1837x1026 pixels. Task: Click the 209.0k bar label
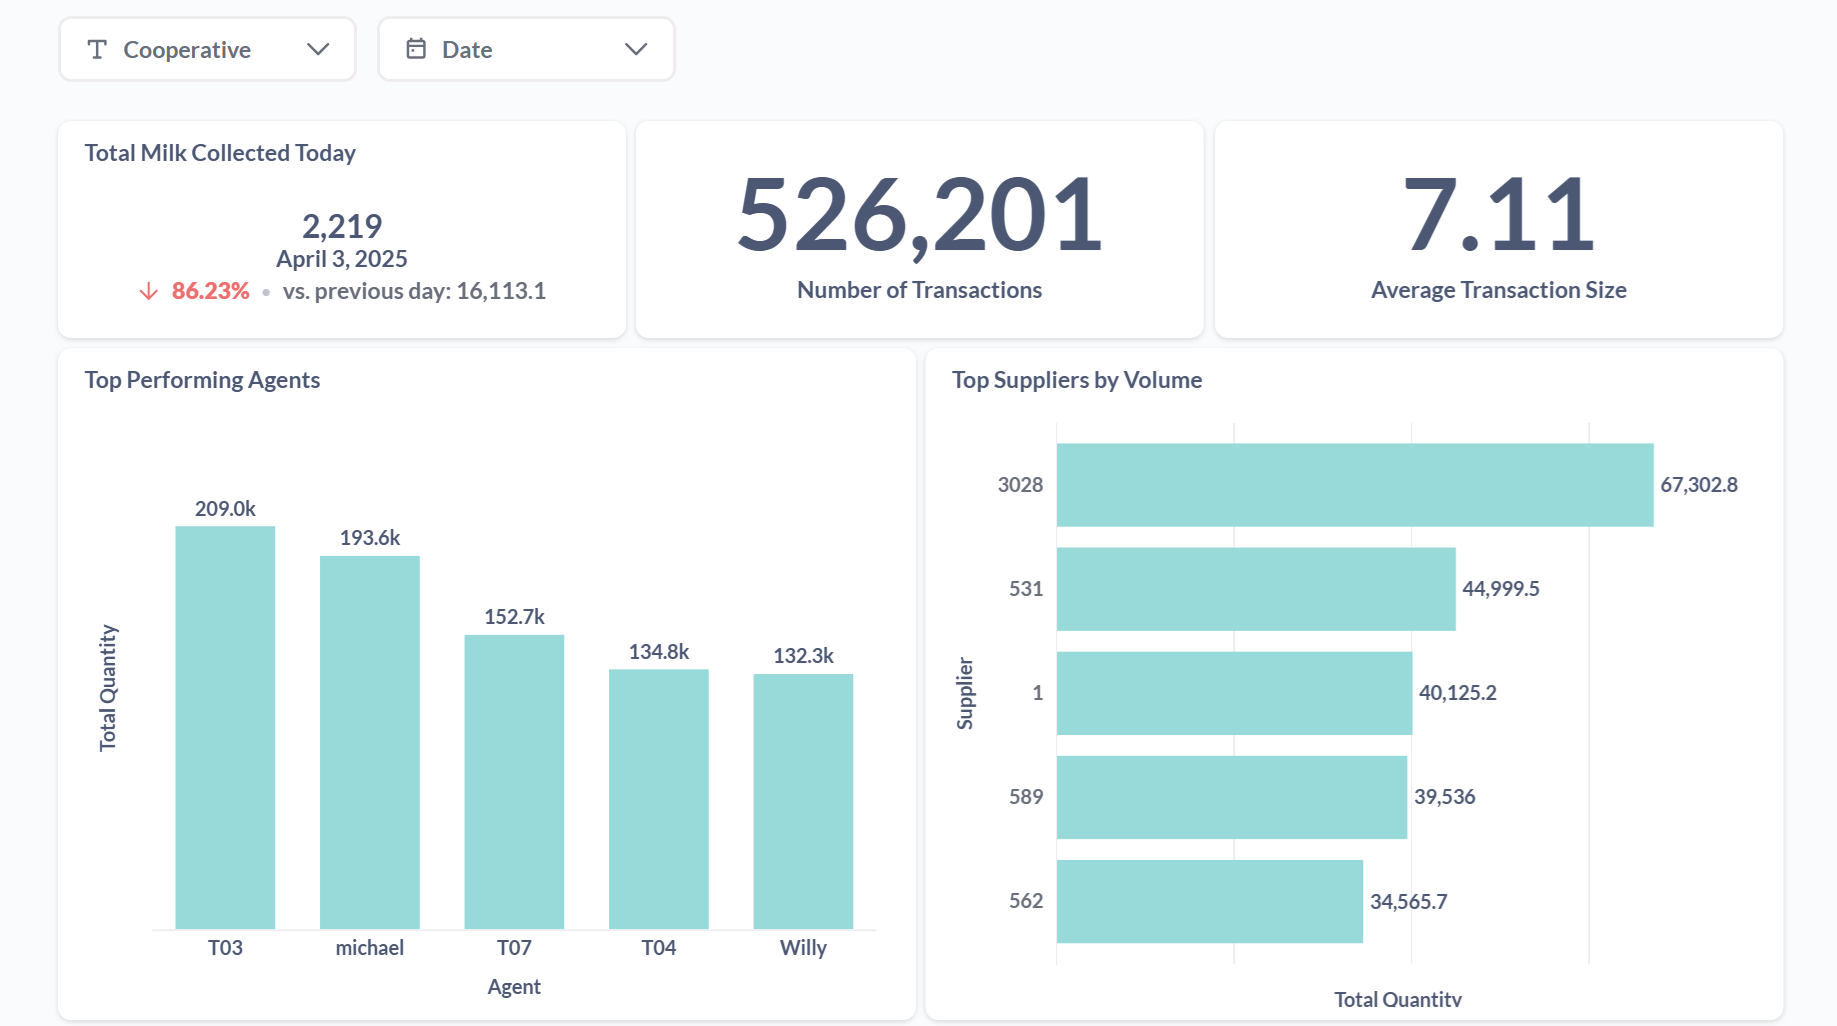[225, 509]
